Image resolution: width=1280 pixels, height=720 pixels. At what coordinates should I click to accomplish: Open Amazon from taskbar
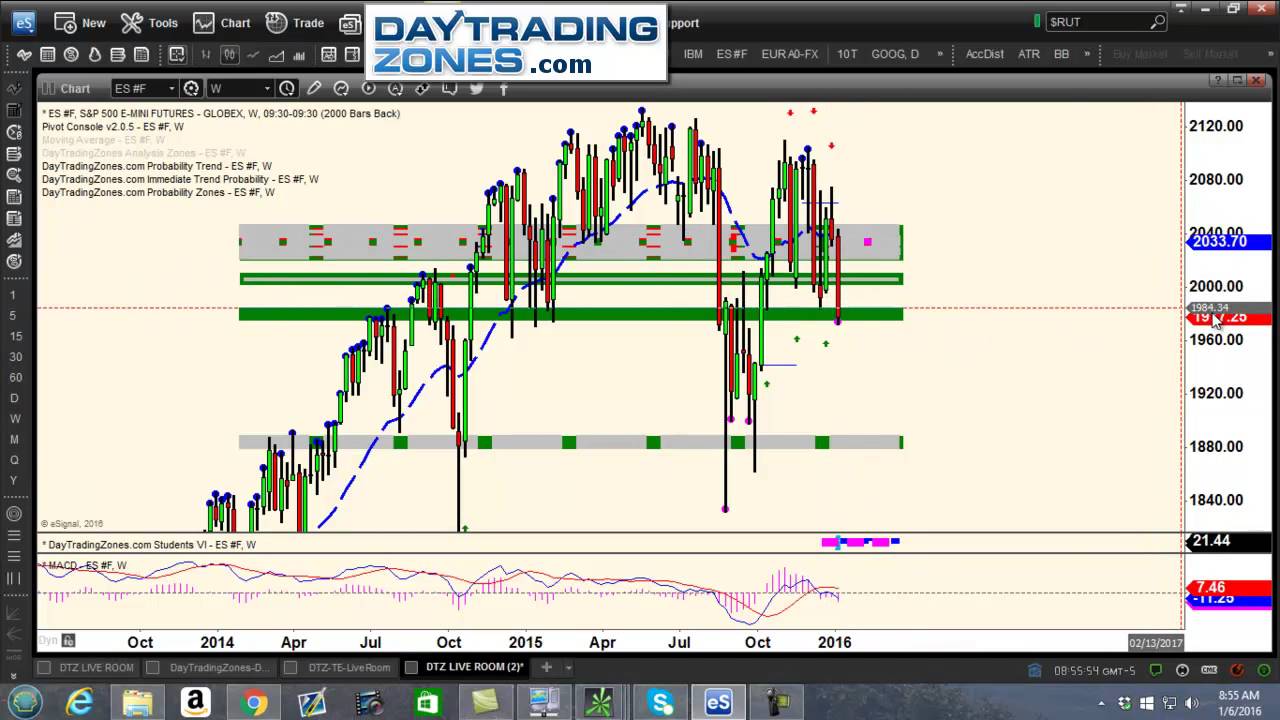click(x=195, y=702)
